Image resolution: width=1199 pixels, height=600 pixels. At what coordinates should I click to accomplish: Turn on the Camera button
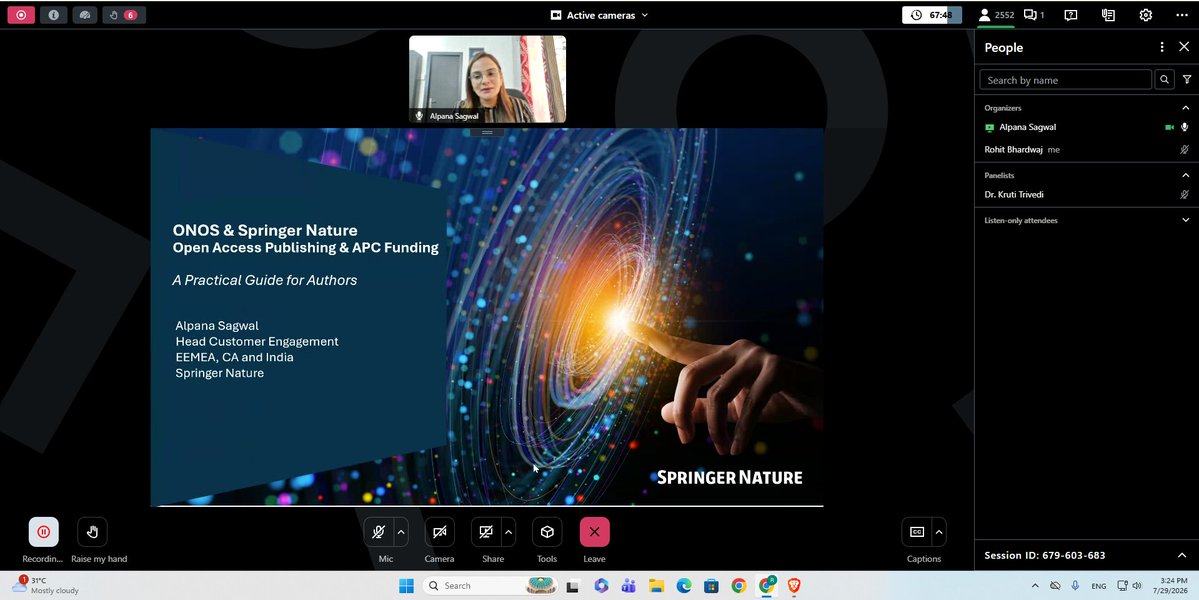point(440,532)
